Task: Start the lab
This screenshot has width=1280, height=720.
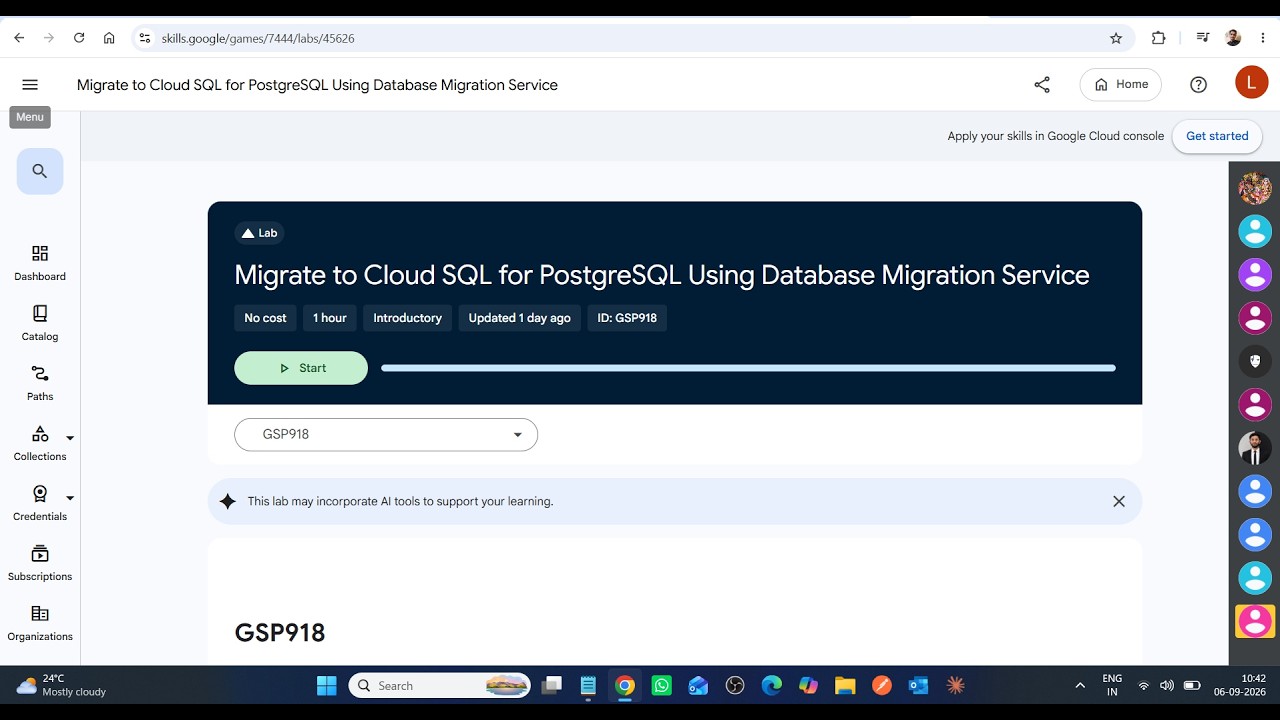Action: [x=301, y=368]
